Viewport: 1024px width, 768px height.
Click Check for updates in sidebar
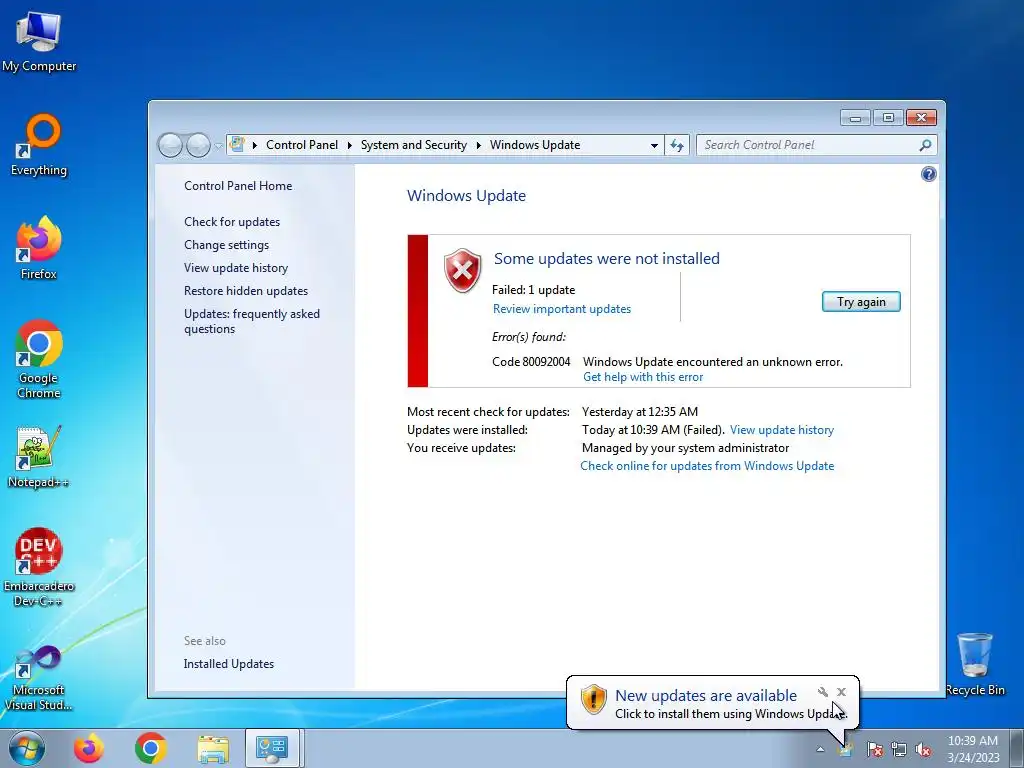pos(232,221)
